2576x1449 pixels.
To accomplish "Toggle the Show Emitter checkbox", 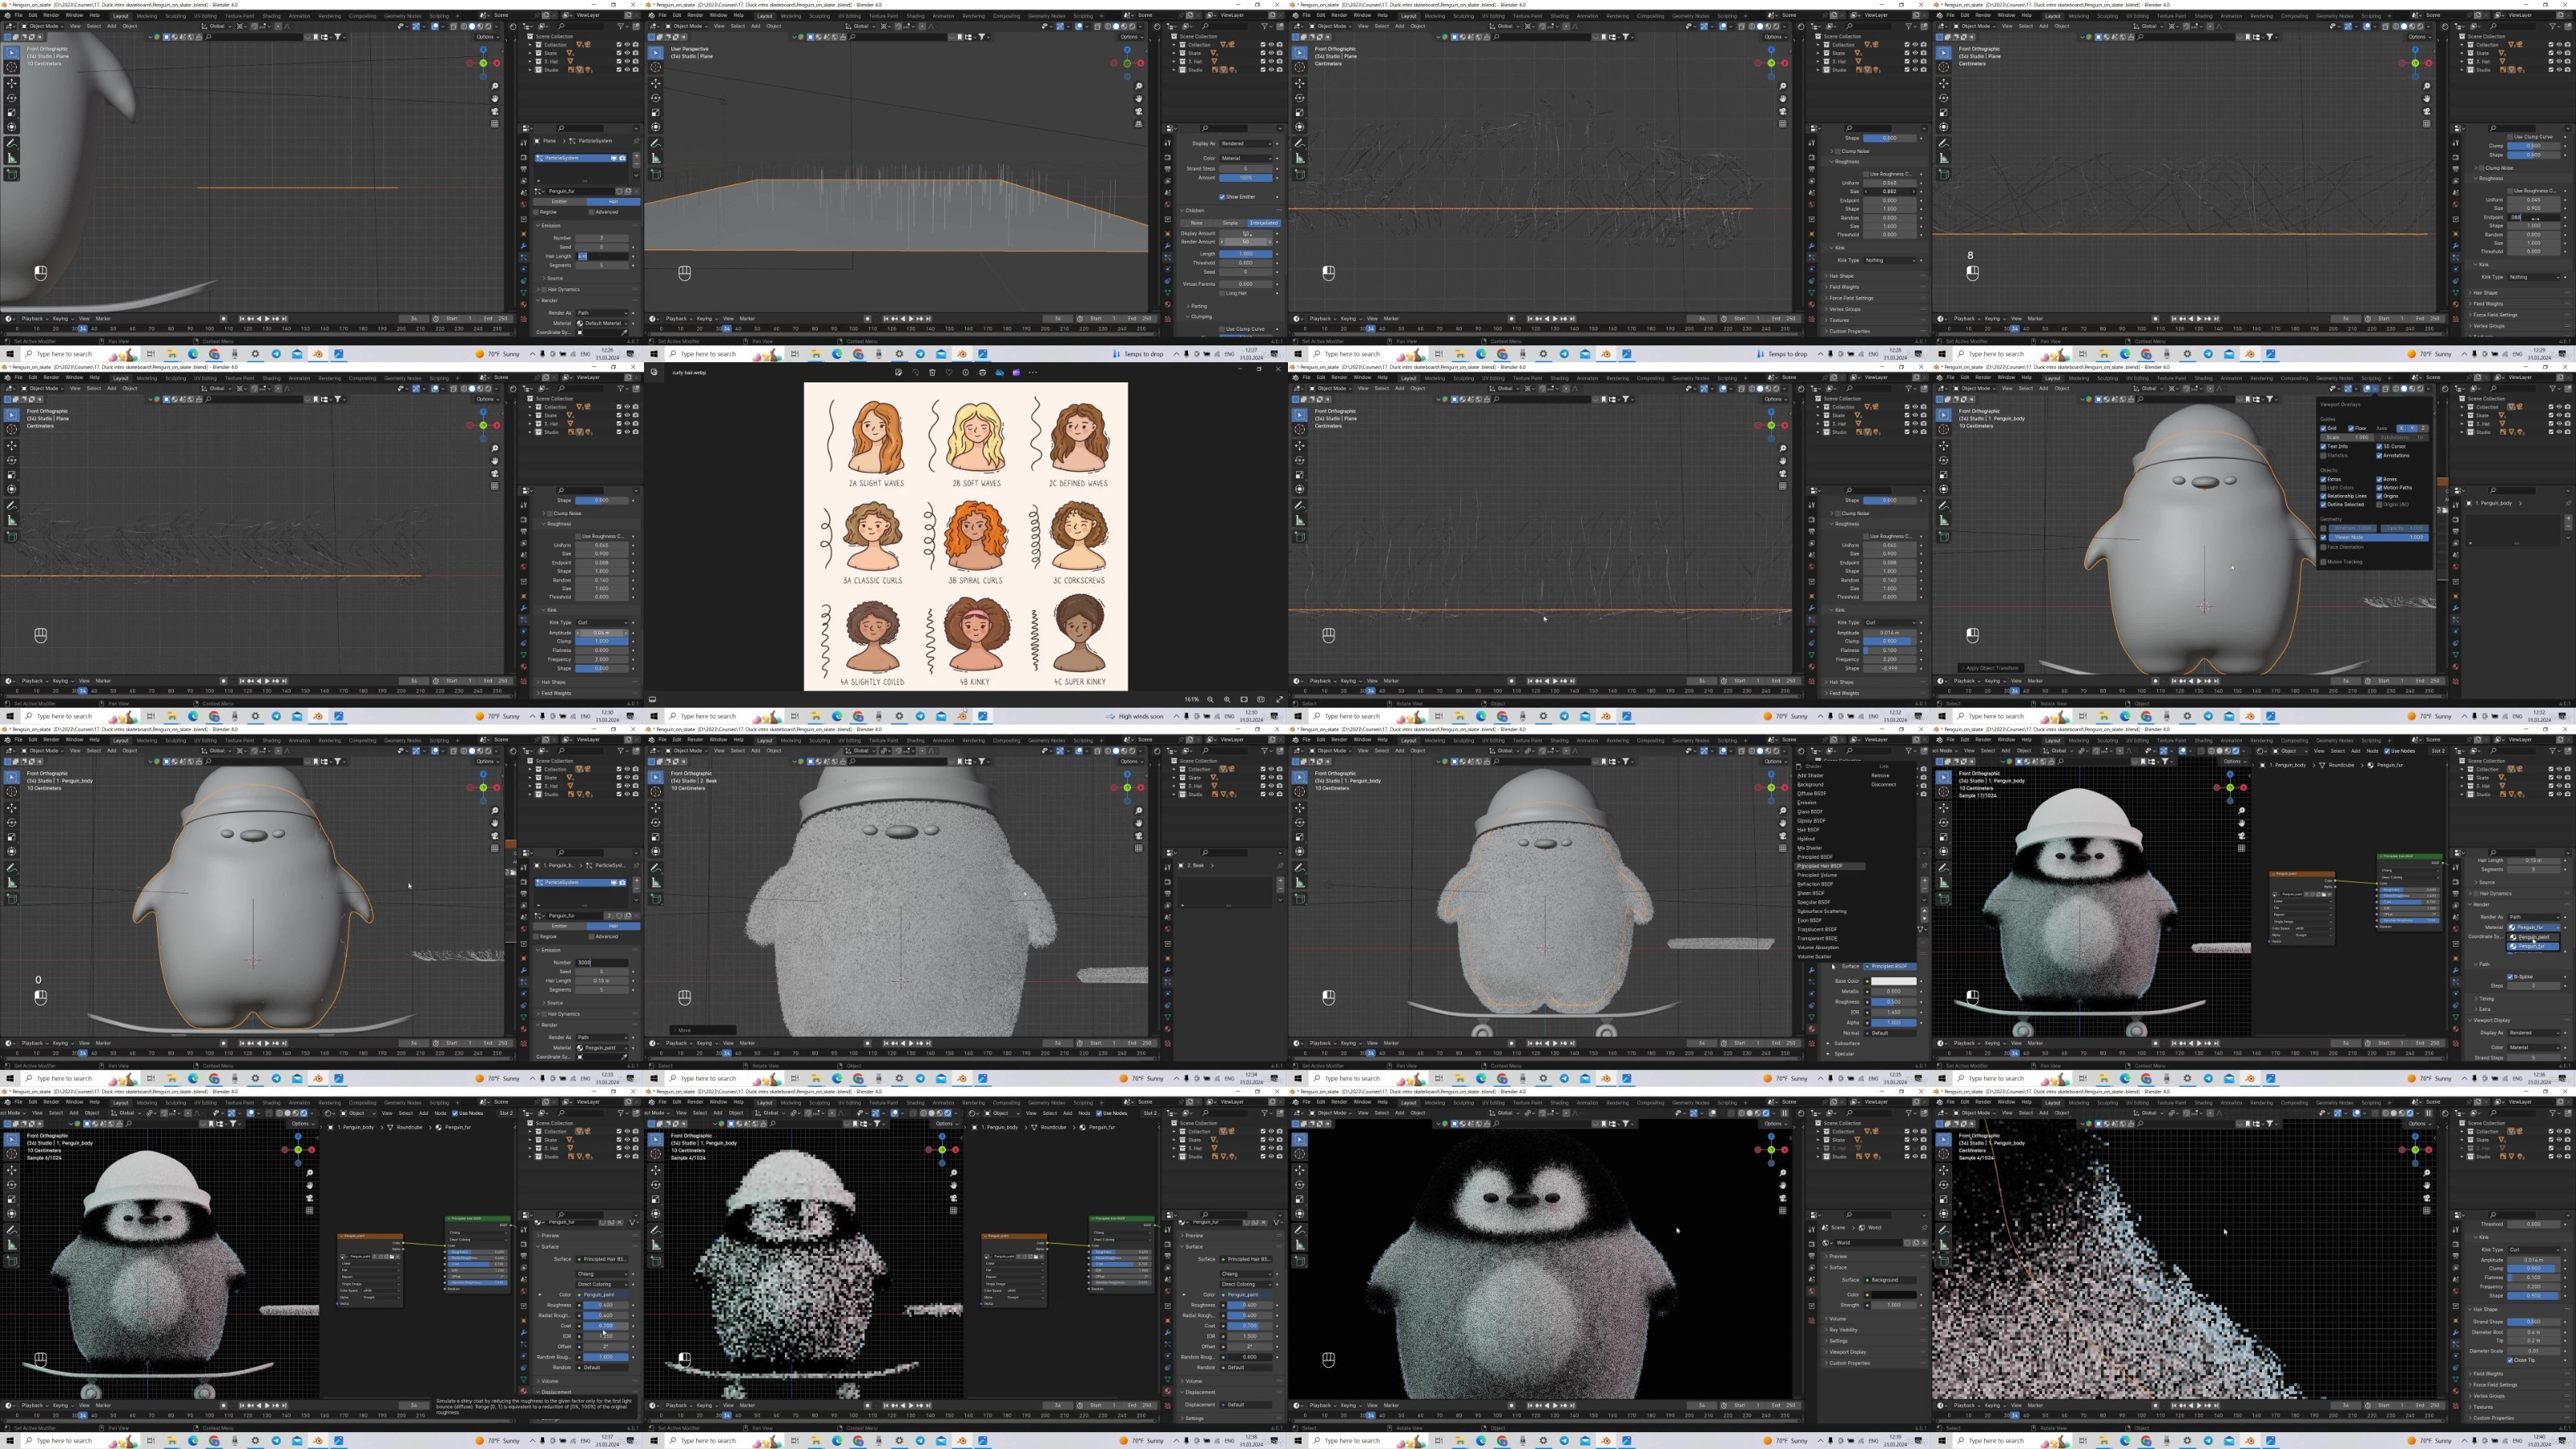I will pyautogui.click(x=1223, y=197).
